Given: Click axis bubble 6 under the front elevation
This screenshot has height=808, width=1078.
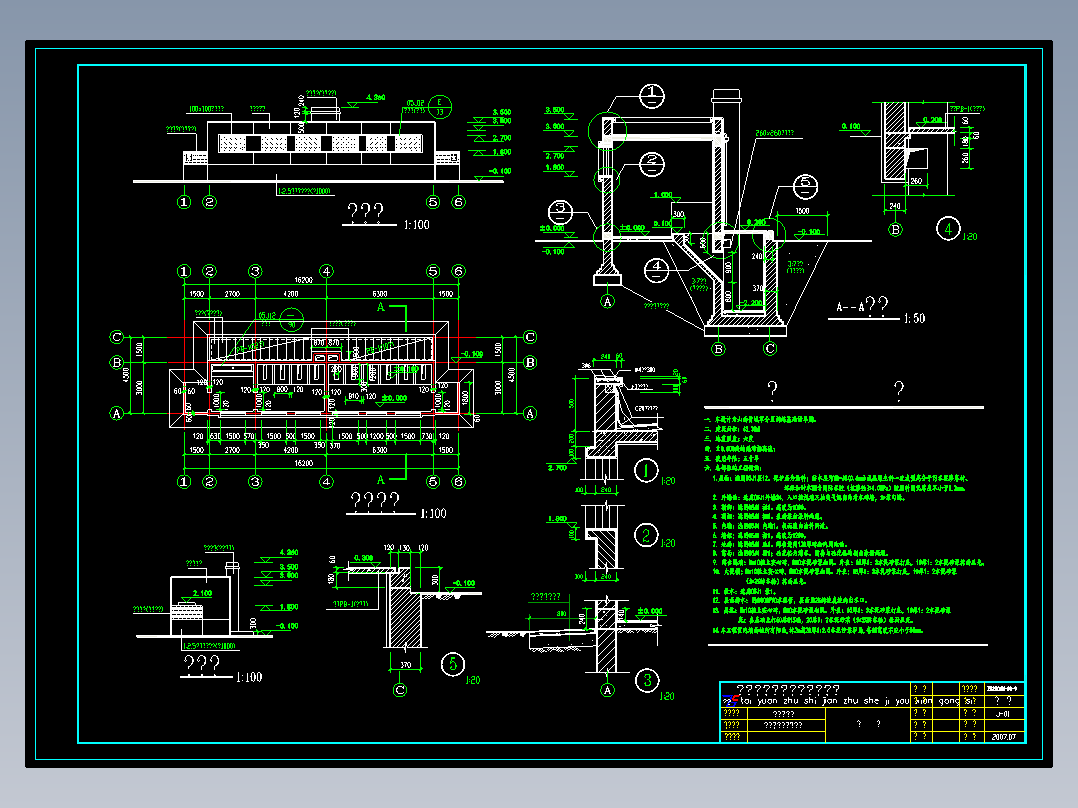Looking at the screenshot, I should click(459, 202).
